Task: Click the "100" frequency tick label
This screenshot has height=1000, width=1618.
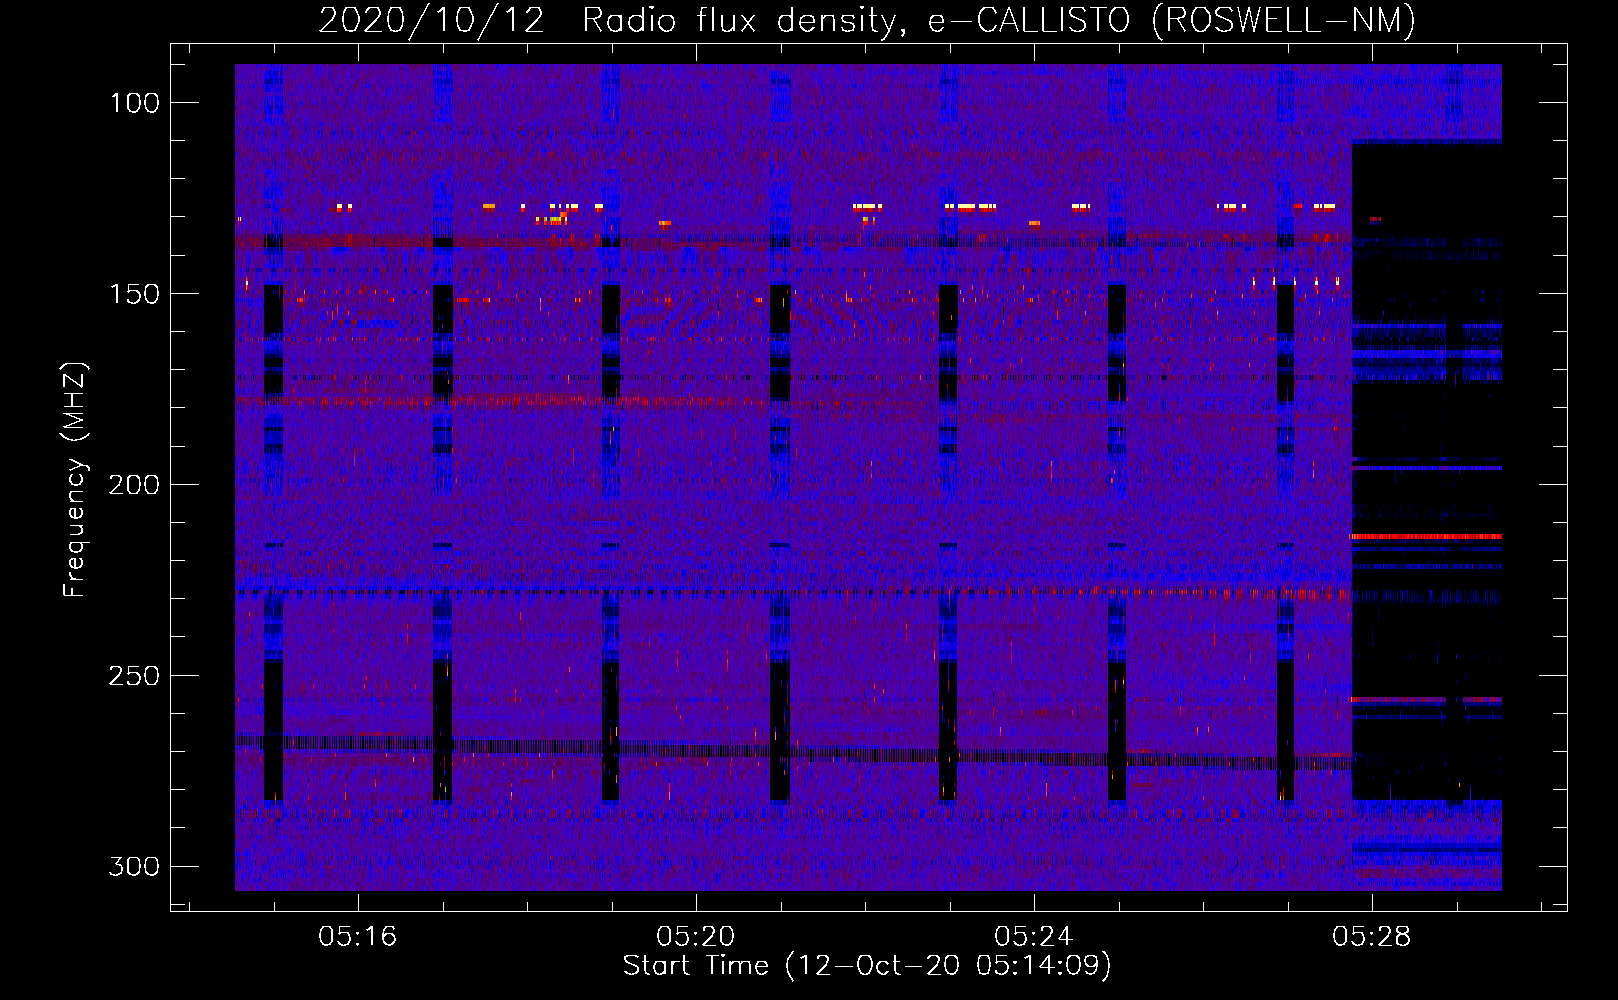Action: tap(133, 103)
